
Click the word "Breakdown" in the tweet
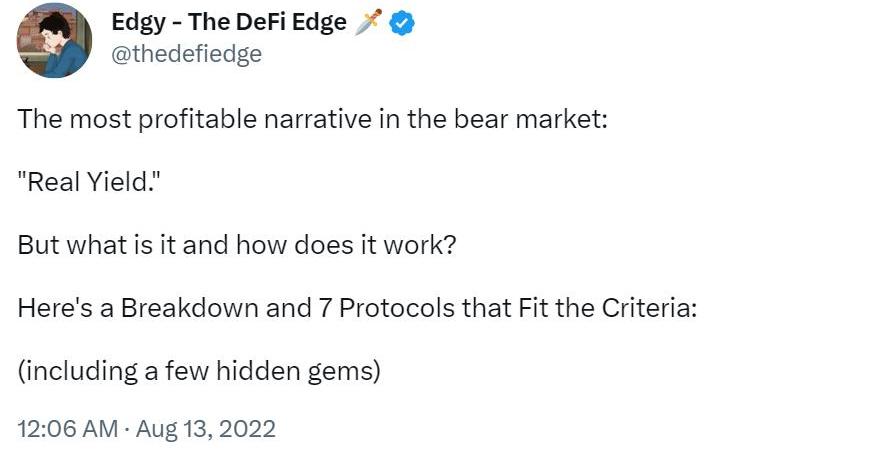(178, 308)
